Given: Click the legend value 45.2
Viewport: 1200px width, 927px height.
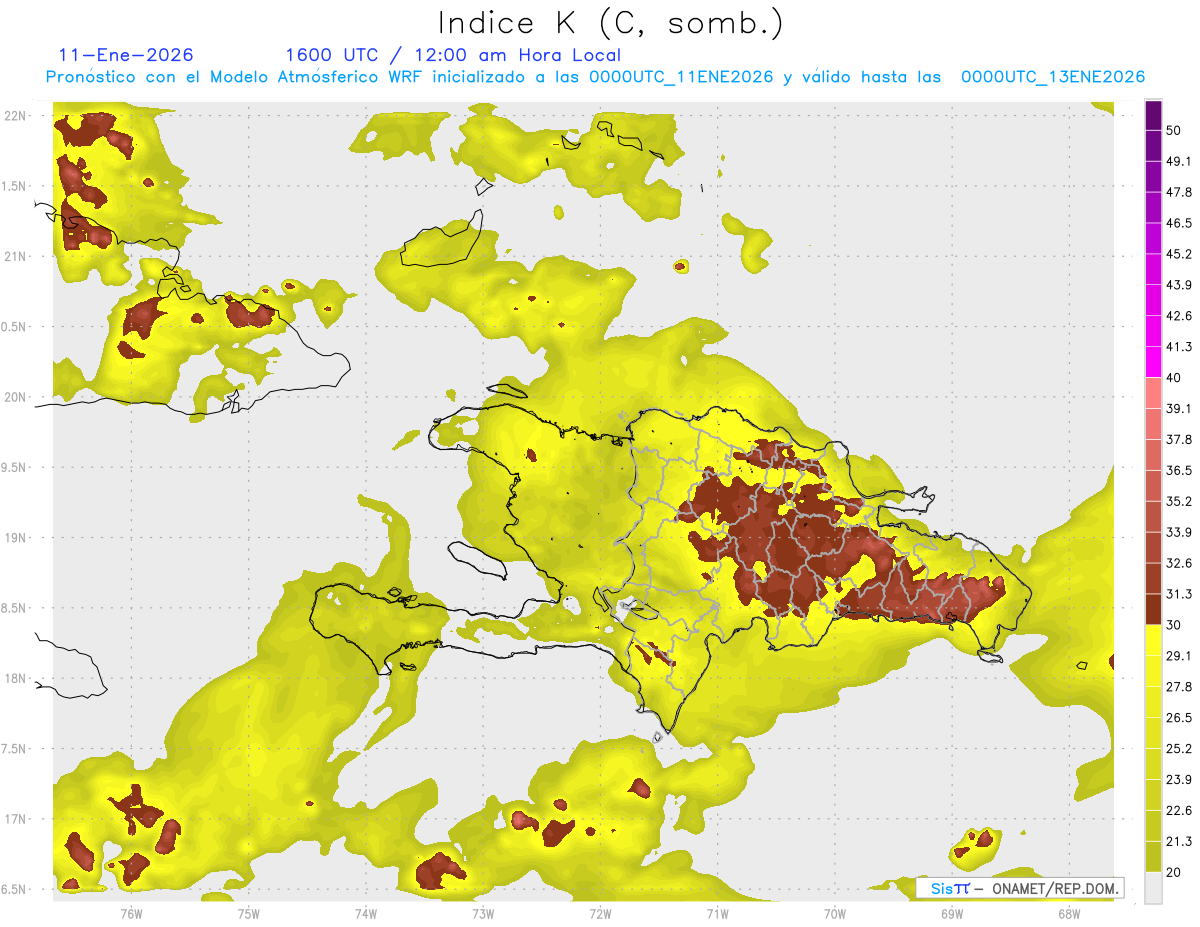Looking at the screenshot, I should (1180, 254).
